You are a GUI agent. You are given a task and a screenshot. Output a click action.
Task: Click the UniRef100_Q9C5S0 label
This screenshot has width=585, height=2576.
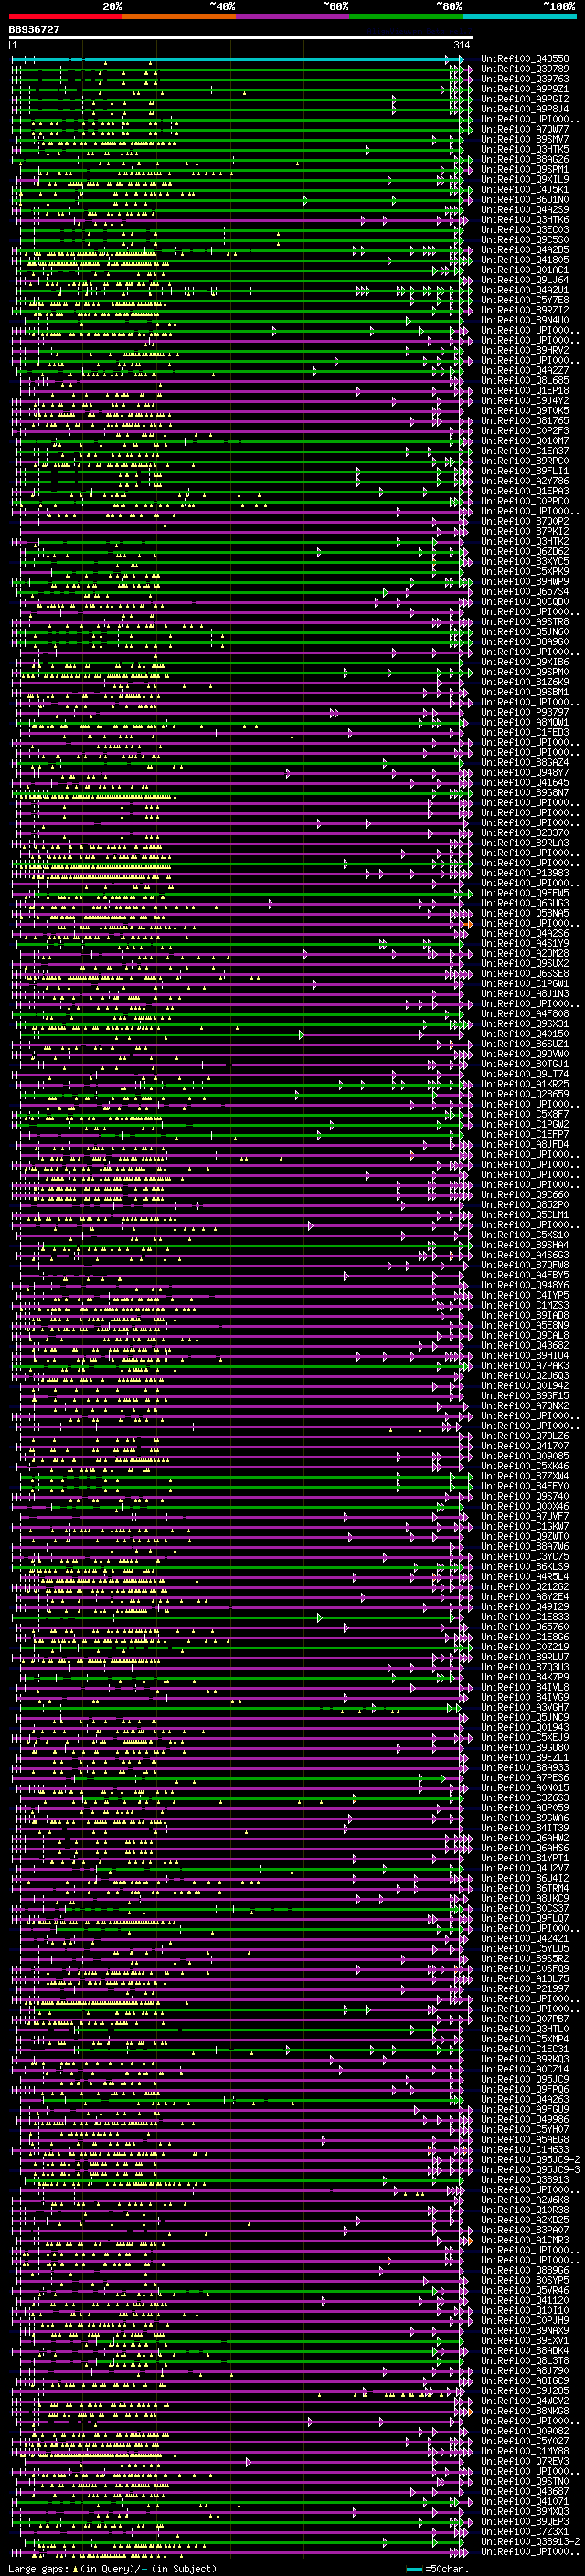(525, 240)
